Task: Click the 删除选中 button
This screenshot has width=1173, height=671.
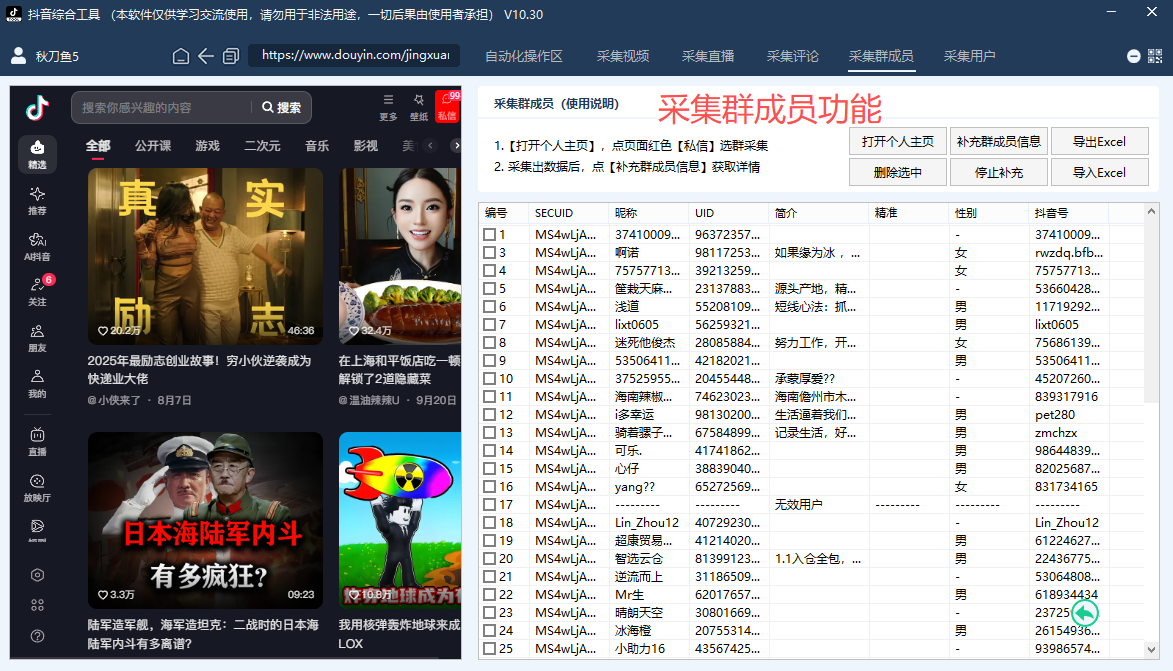Action: 898,172
